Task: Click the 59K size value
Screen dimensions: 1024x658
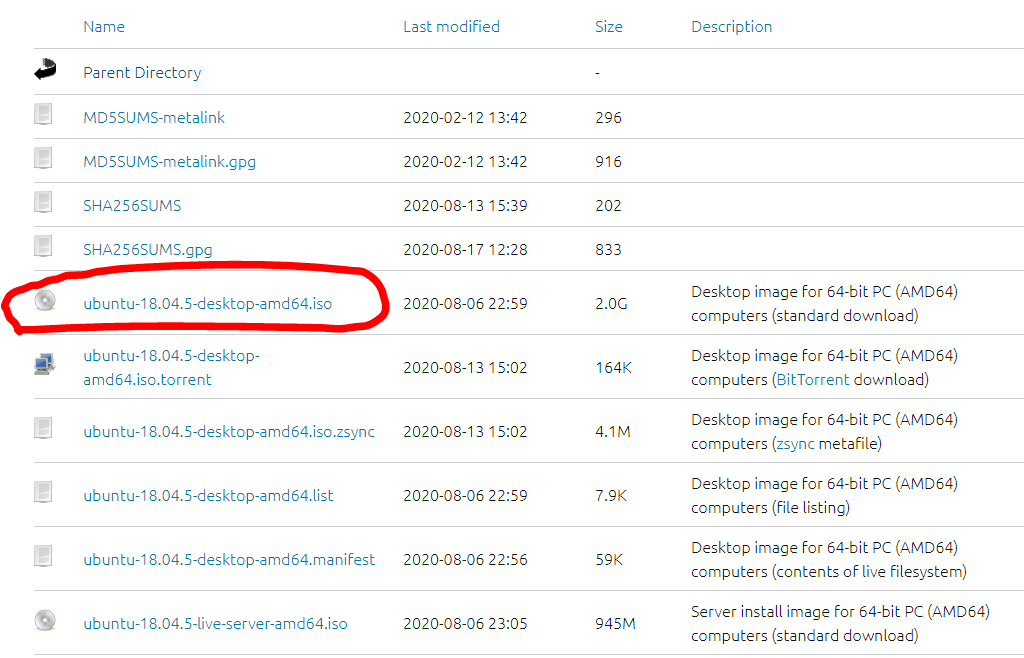Action: tap(609, 559)
